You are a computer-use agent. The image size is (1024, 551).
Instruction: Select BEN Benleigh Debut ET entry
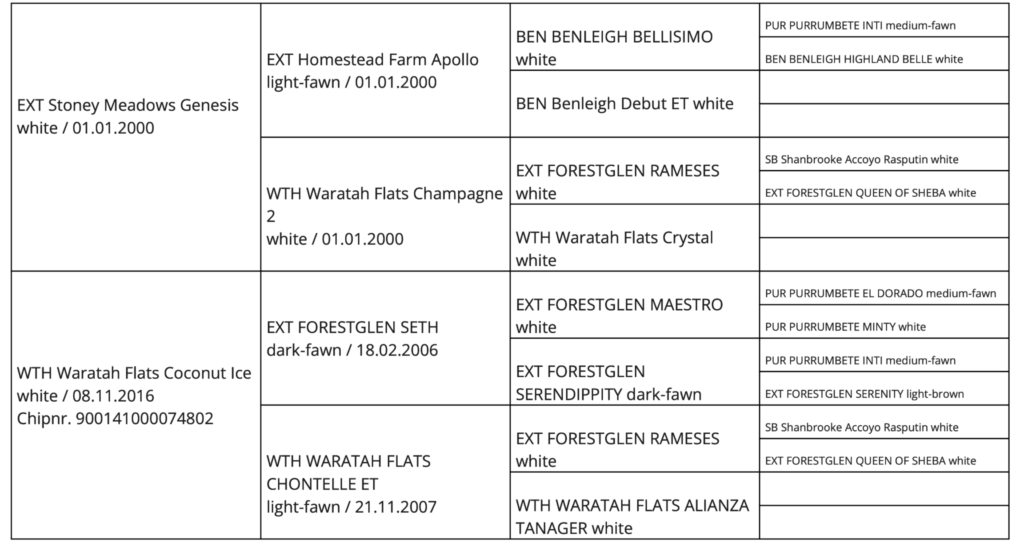pos(624,103)
